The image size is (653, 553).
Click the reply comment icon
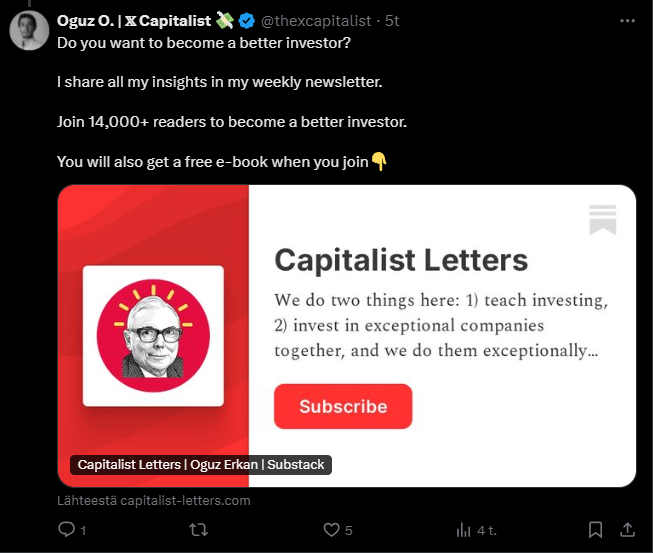click(x=67, y=530)
